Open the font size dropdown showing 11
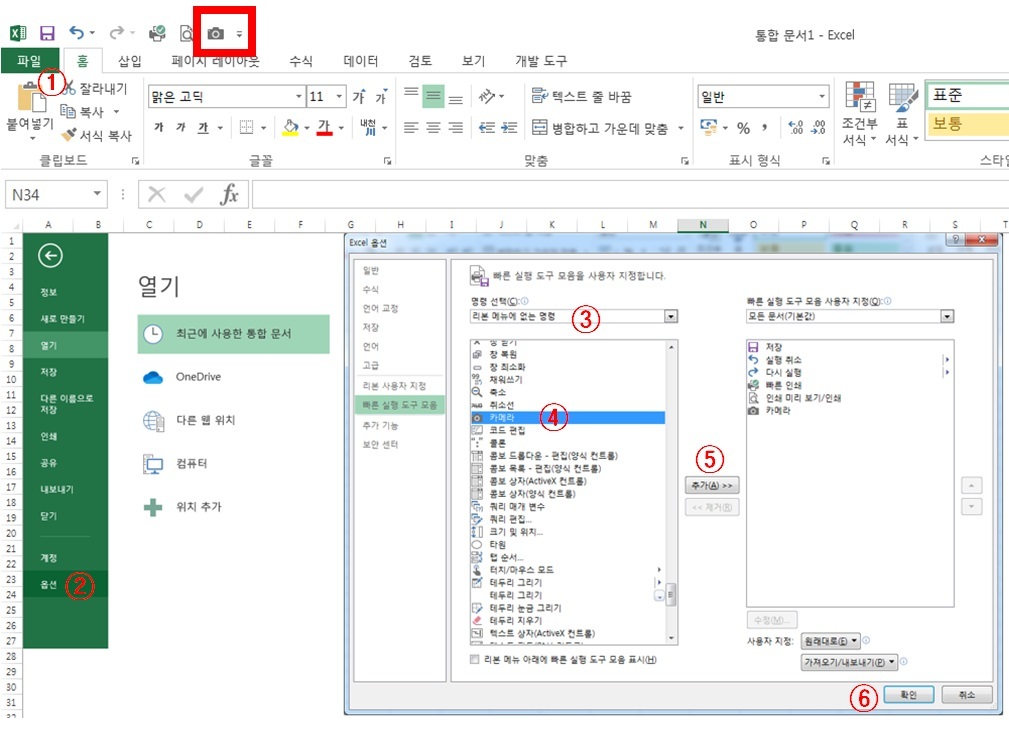 [x=337, y=95]
